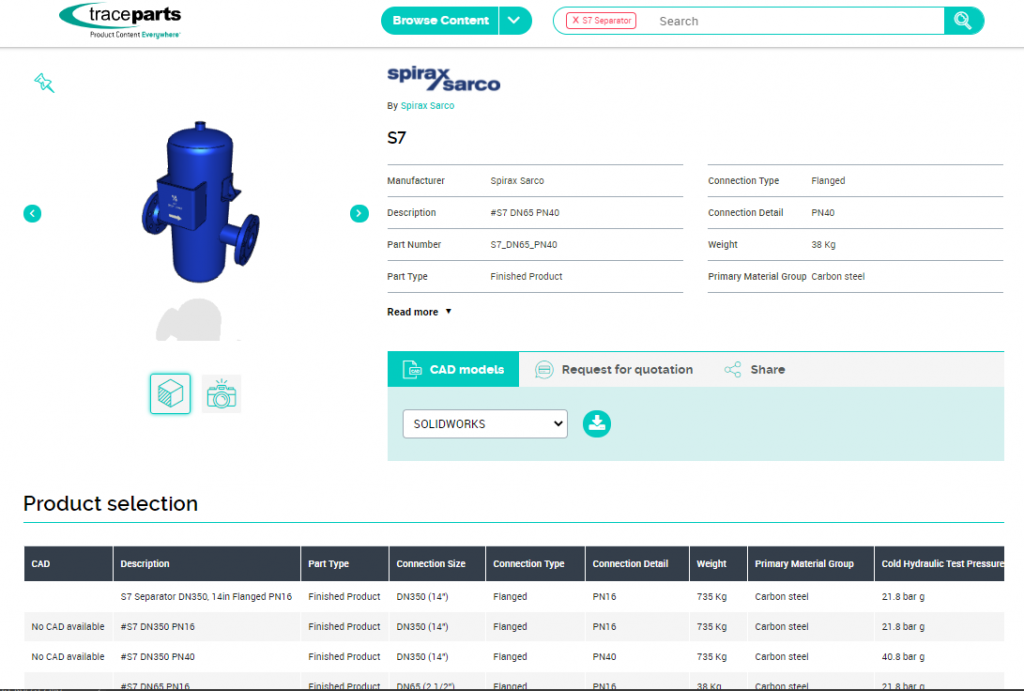Image resolution: width=1024 pixels, height=691 pixels.
Task: Select the camera photo view thumbnail
Action: click(221, 394)
